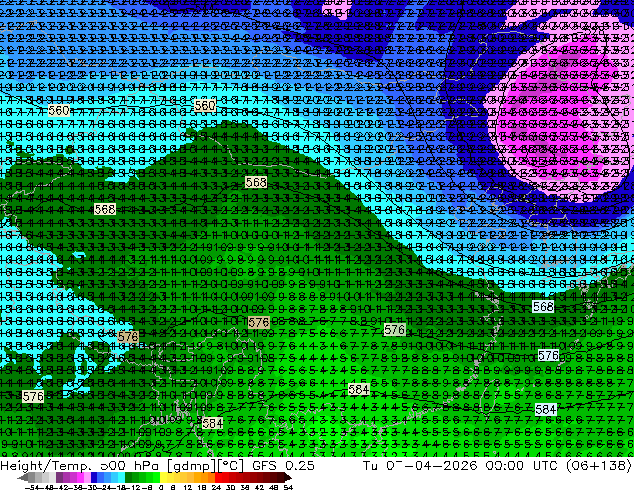
Task: Click the "[gdmp]" unit label
Action: (191, 465)
